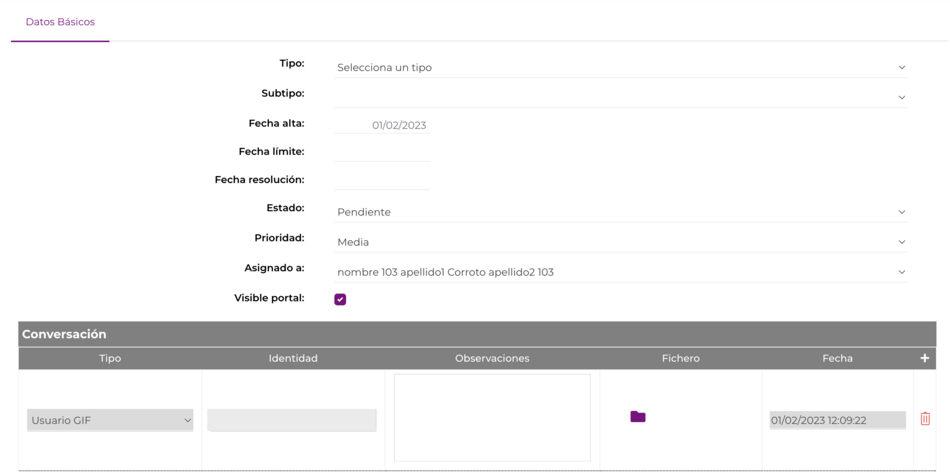Switch to the Datos Básicos tab

[x=60, y=22]
